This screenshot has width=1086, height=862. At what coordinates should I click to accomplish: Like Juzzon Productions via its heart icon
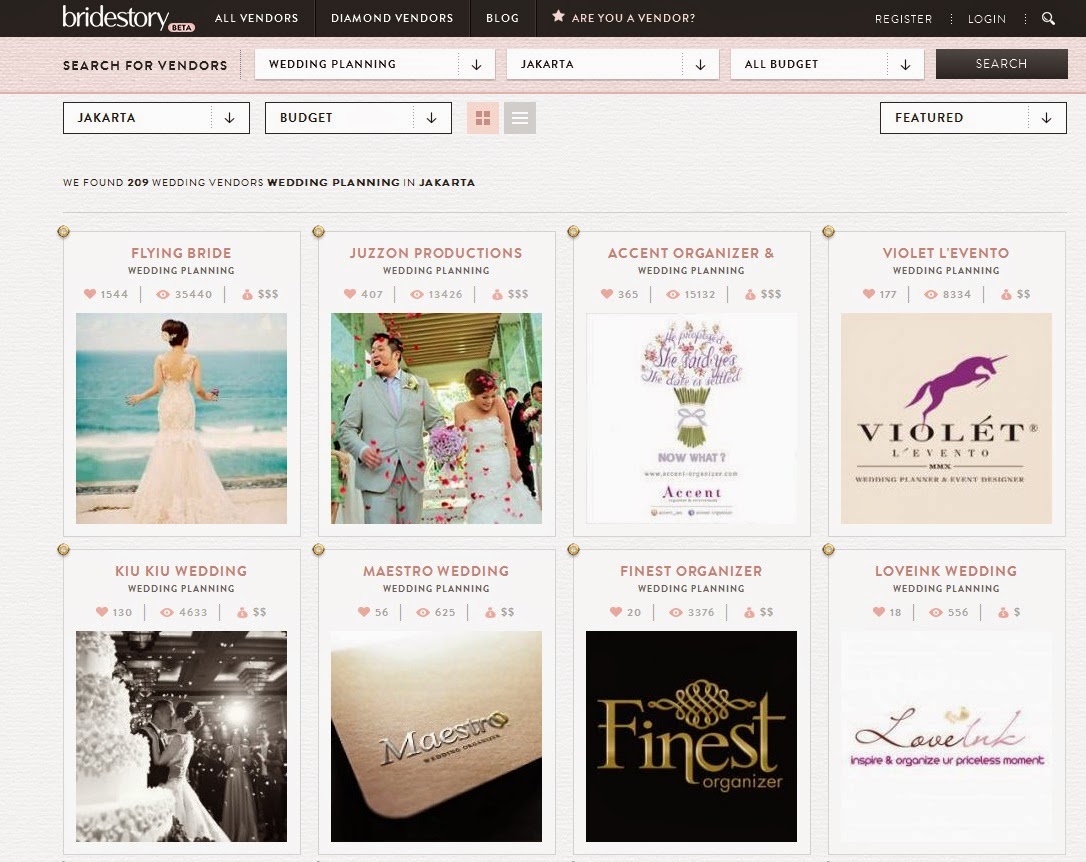point(350,294)
